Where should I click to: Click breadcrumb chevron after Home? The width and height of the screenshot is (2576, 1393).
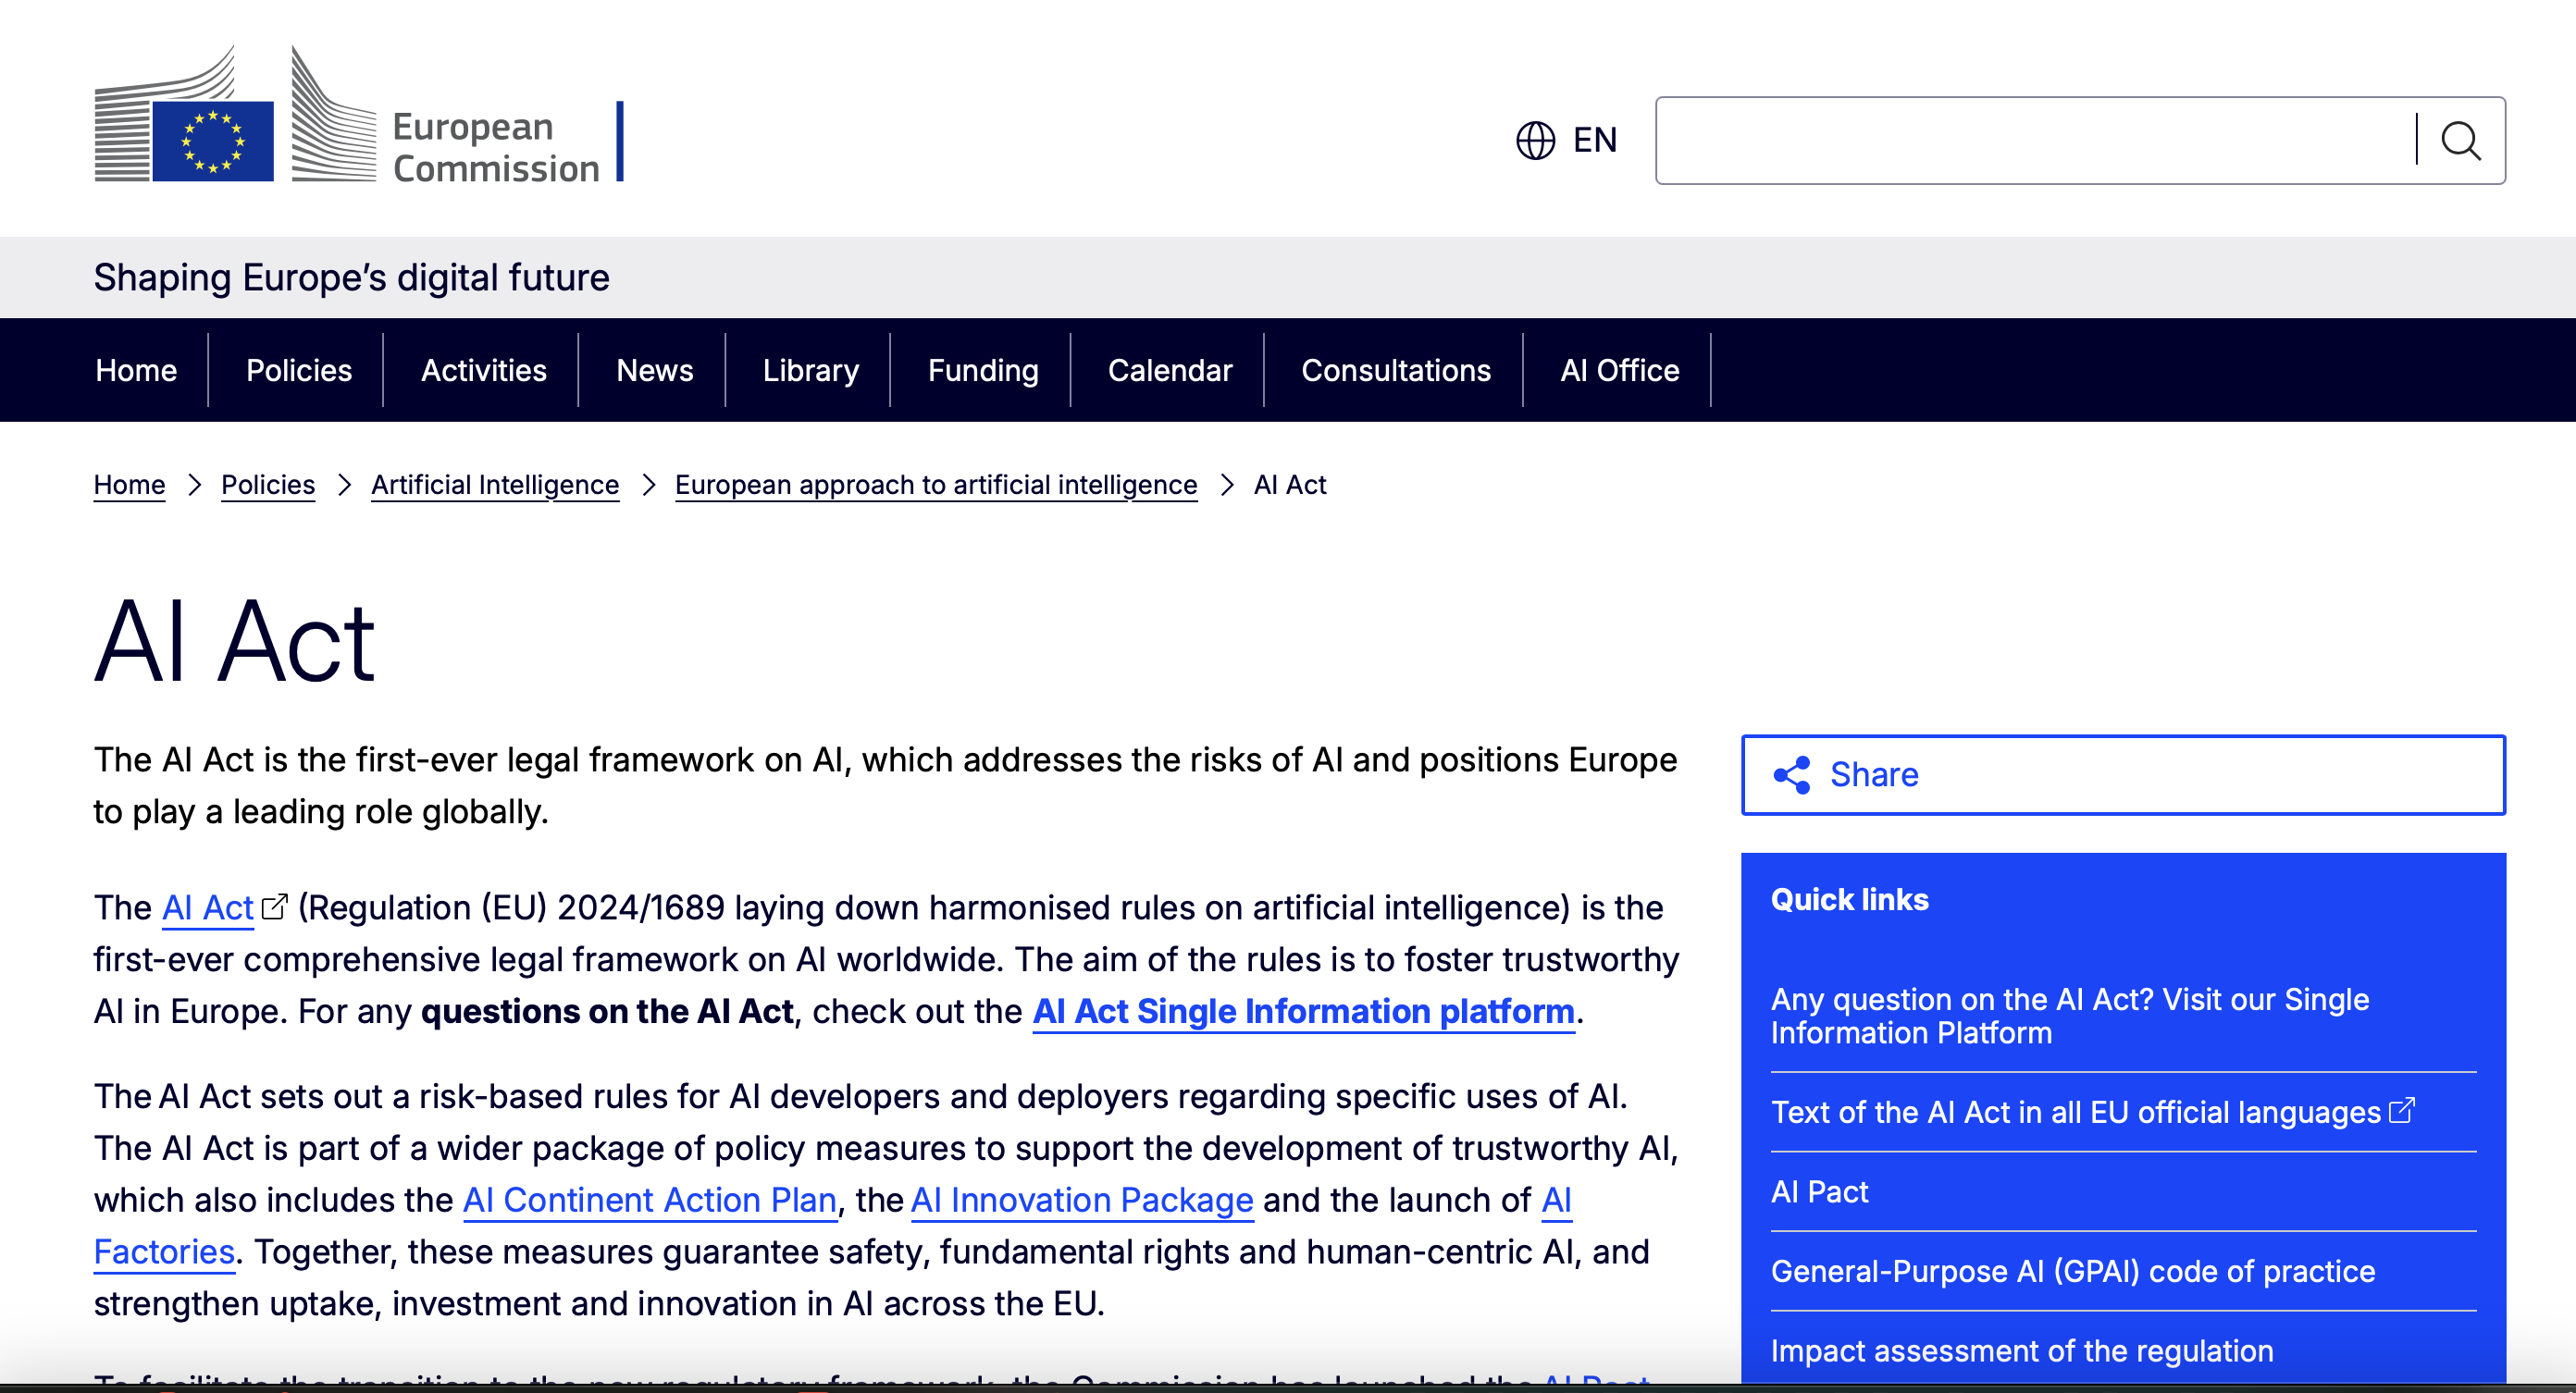click(x=194, y=485)
